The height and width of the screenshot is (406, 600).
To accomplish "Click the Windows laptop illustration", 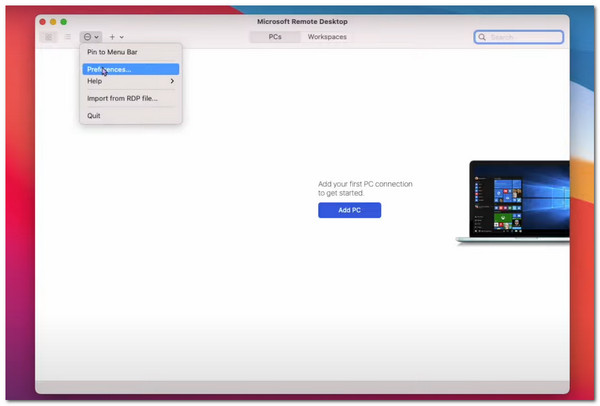I will pos(513,202).
